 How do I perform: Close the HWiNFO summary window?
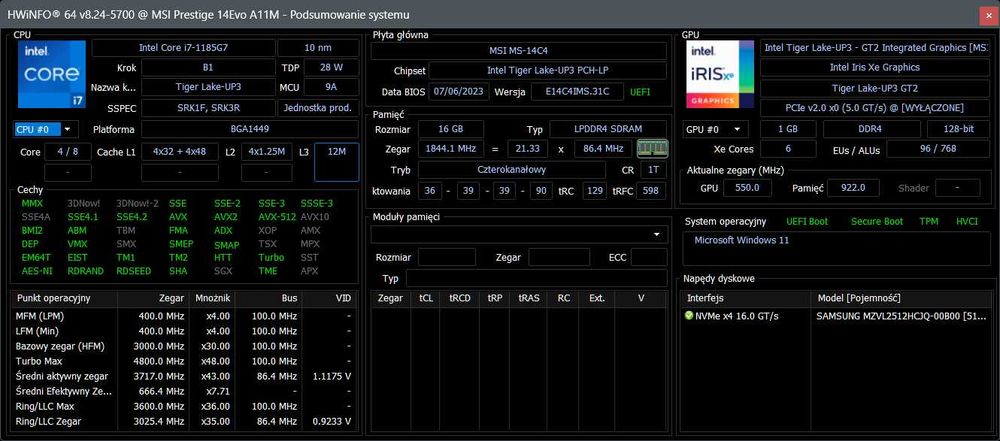coord(987,15)
